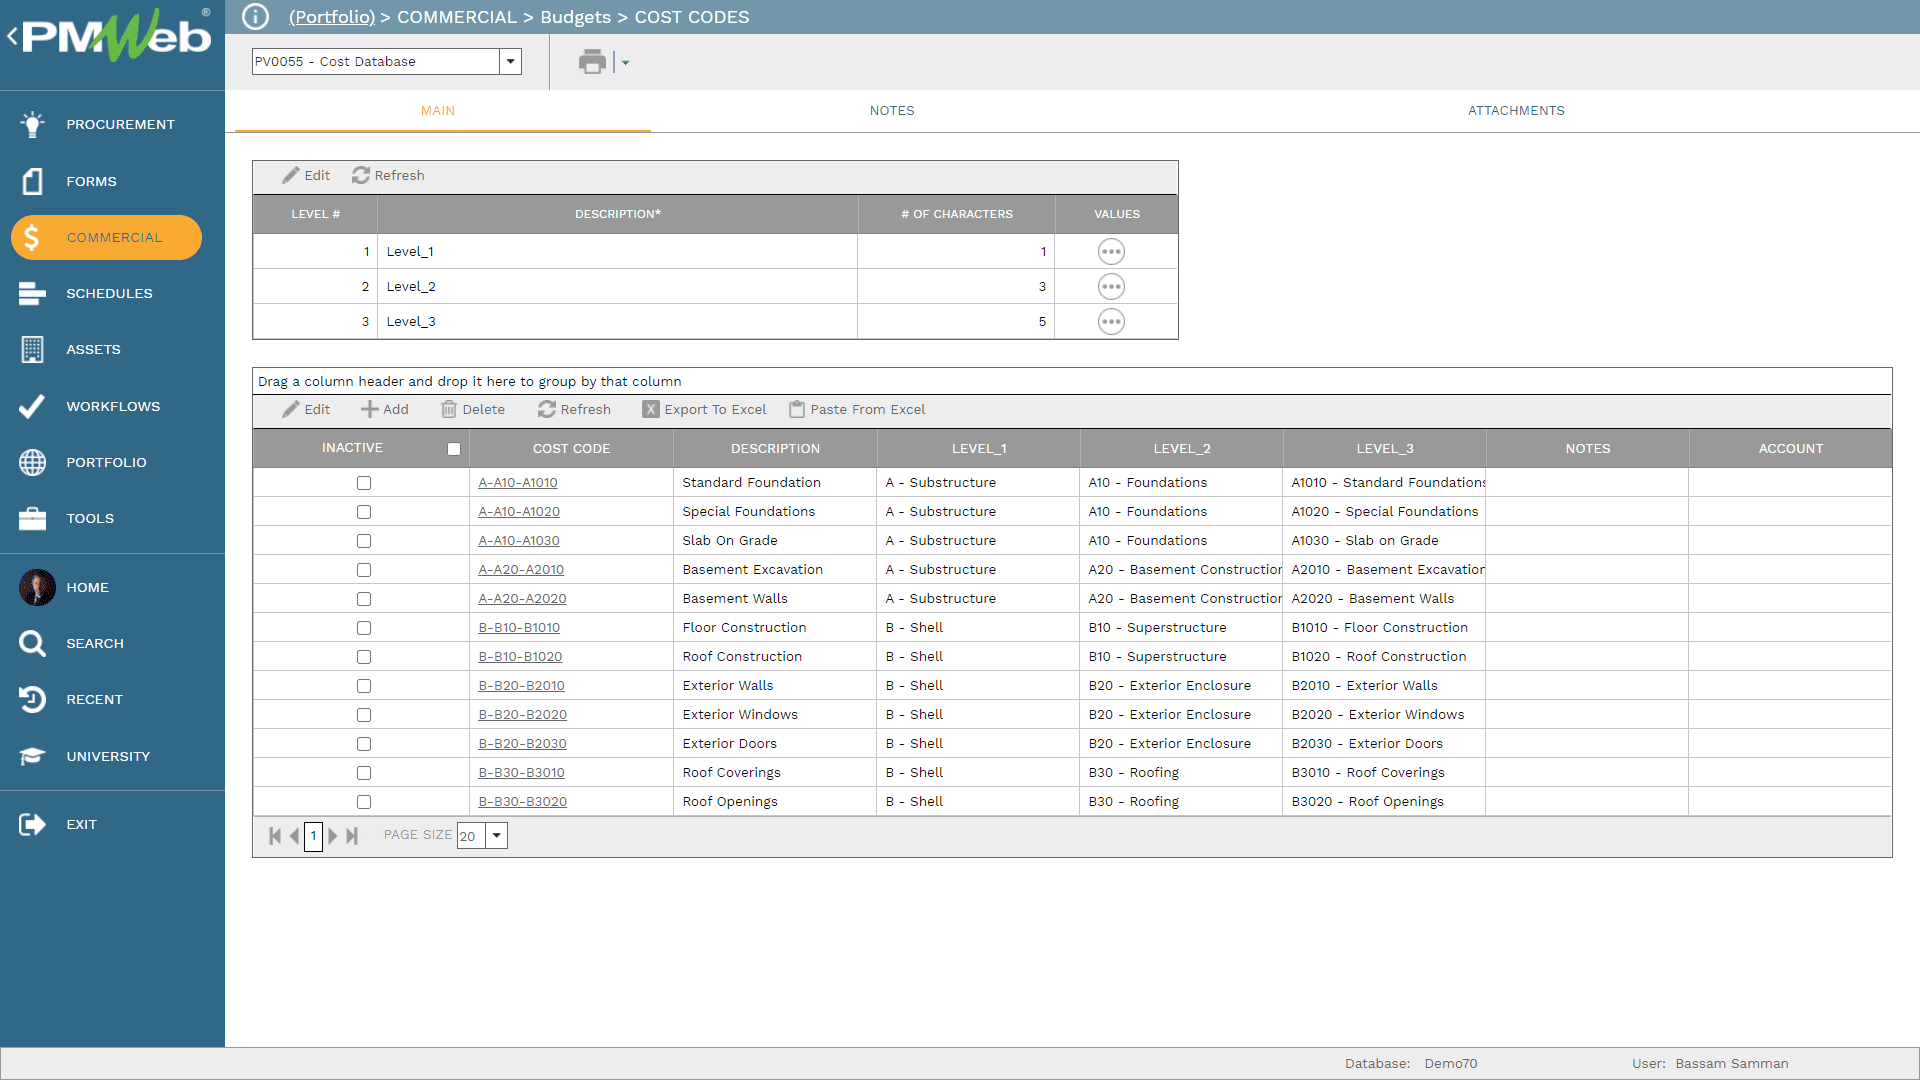Open values ellipsis for Level_3

coord(1111,321)
